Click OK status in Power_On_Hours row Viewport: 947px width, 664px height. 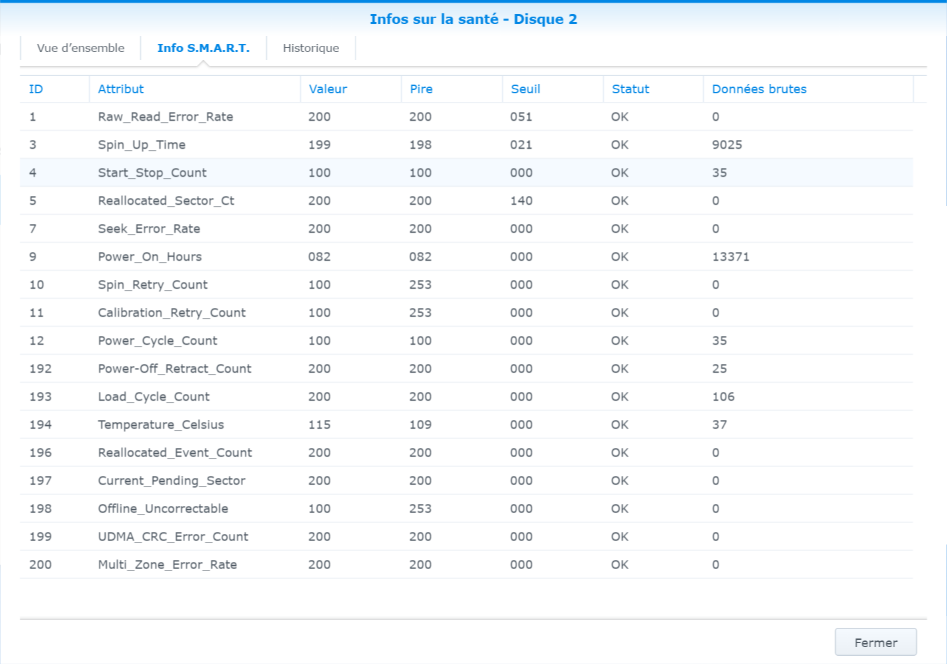click(x=619, y=257)
